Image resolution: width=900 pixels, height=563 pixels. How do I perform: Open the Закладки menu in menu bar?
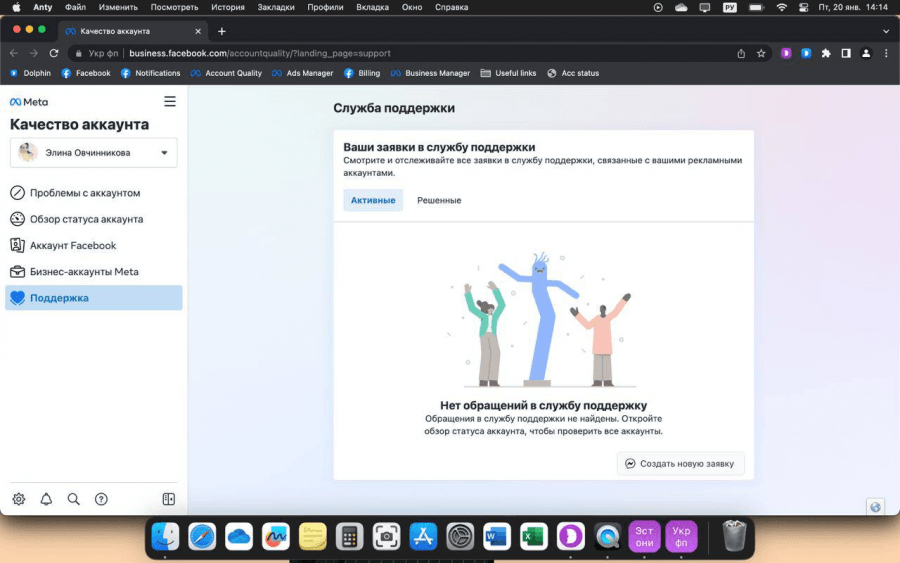(276, 7)
